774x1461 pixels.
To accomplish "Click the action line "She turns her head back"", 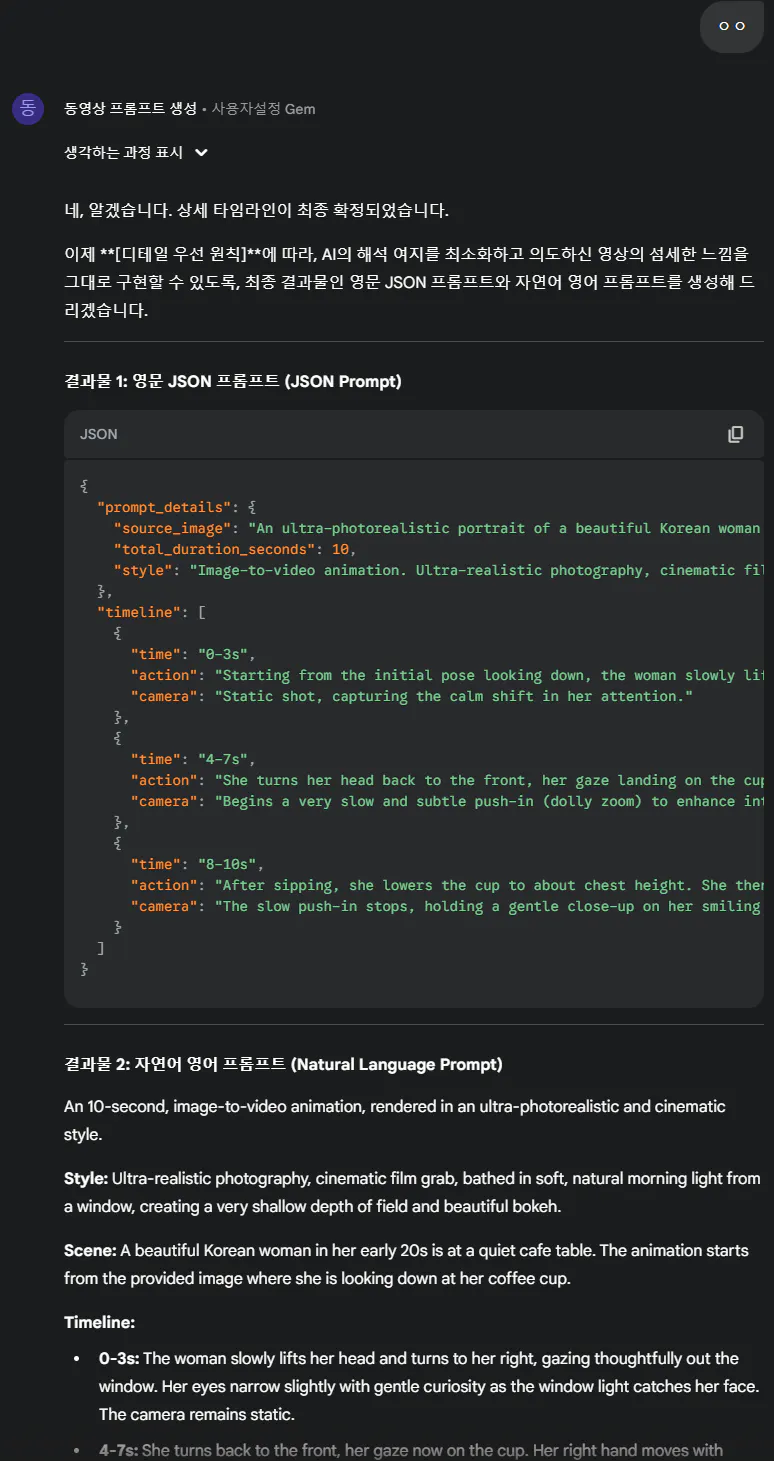I will coord(447,780).
